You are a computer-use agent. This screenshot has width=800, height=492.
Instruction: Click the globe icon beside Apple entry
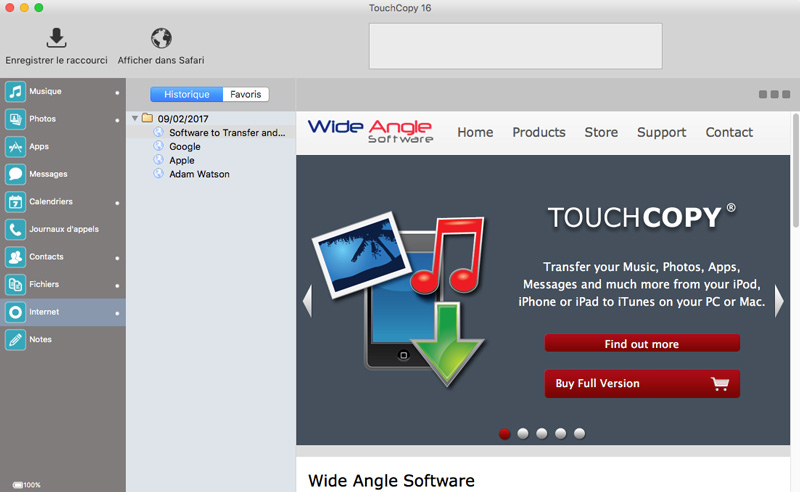[x=159, y=160]
